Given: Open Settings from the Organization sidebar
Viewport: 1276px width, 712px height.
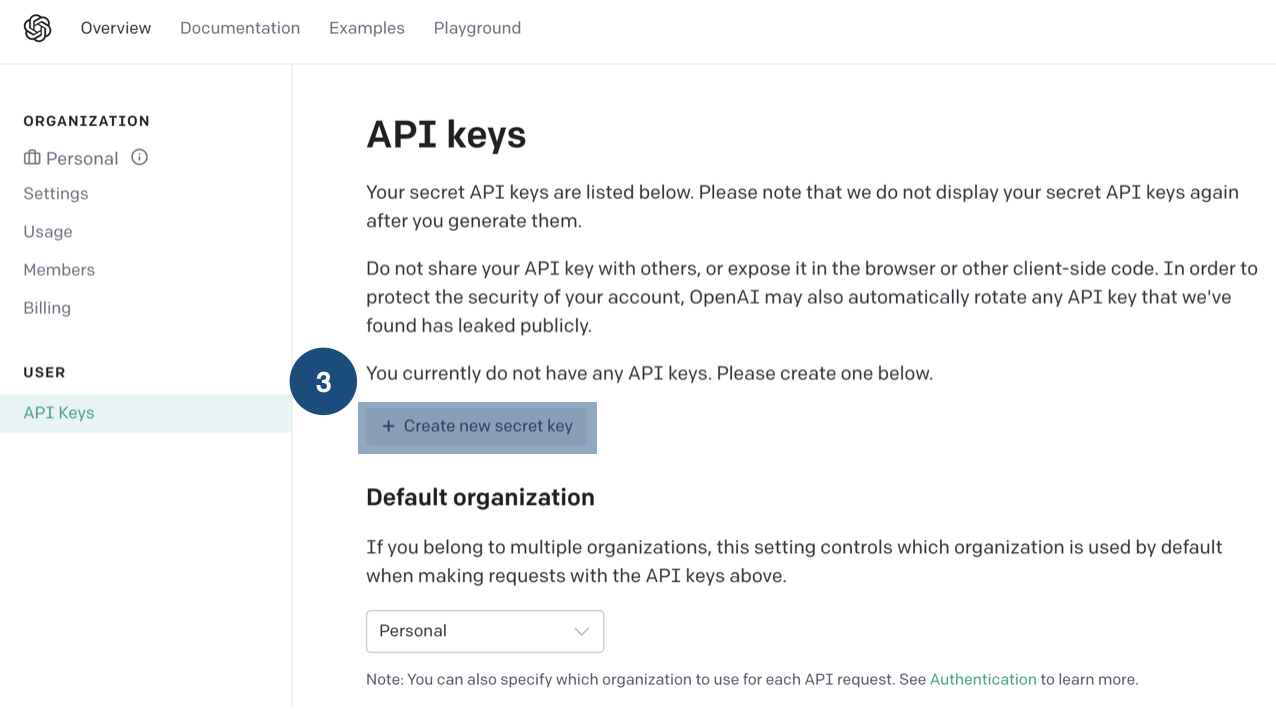Looking at the screenshot, I should 55,193.
